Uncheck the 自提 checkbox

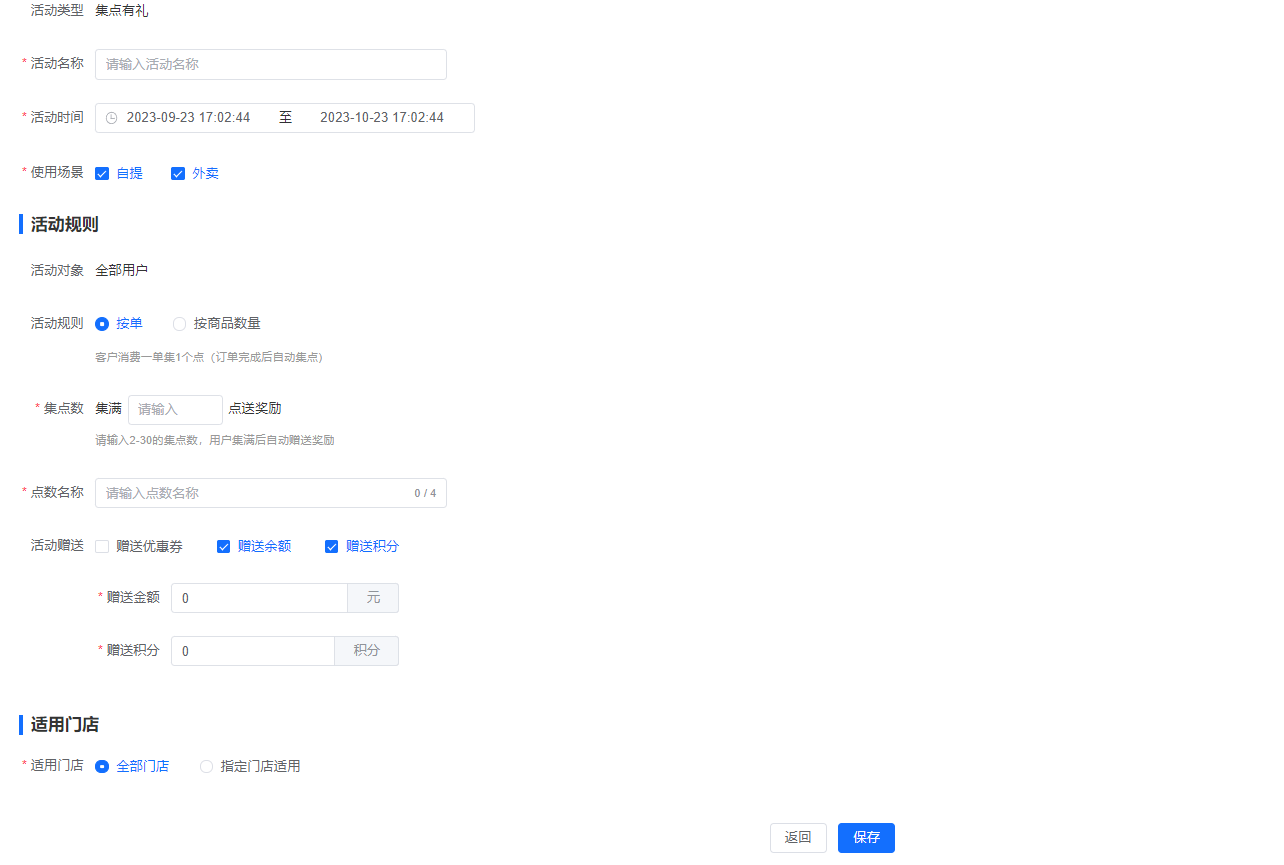102,174
